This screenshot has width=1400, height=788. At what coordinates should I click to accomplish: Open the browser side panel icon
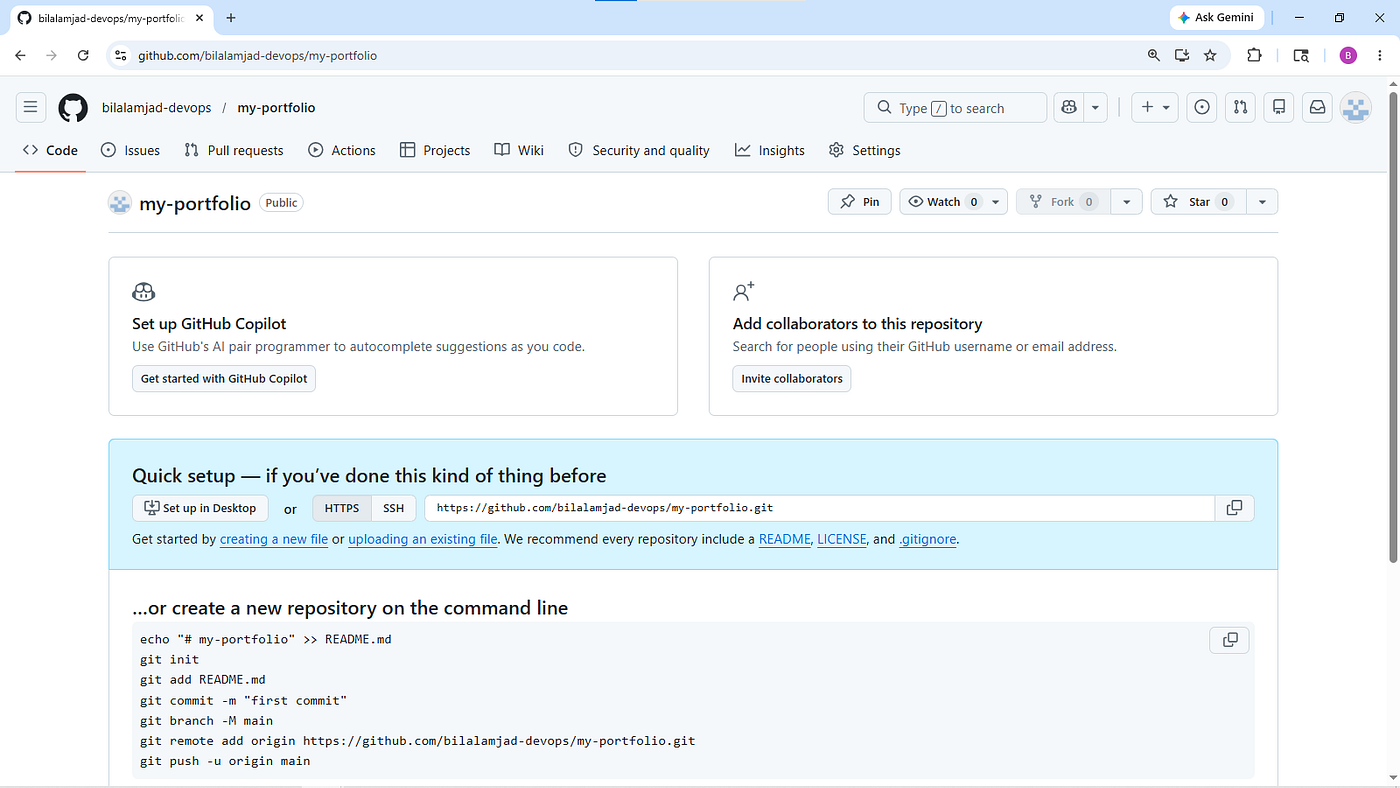click(1301, 55)
